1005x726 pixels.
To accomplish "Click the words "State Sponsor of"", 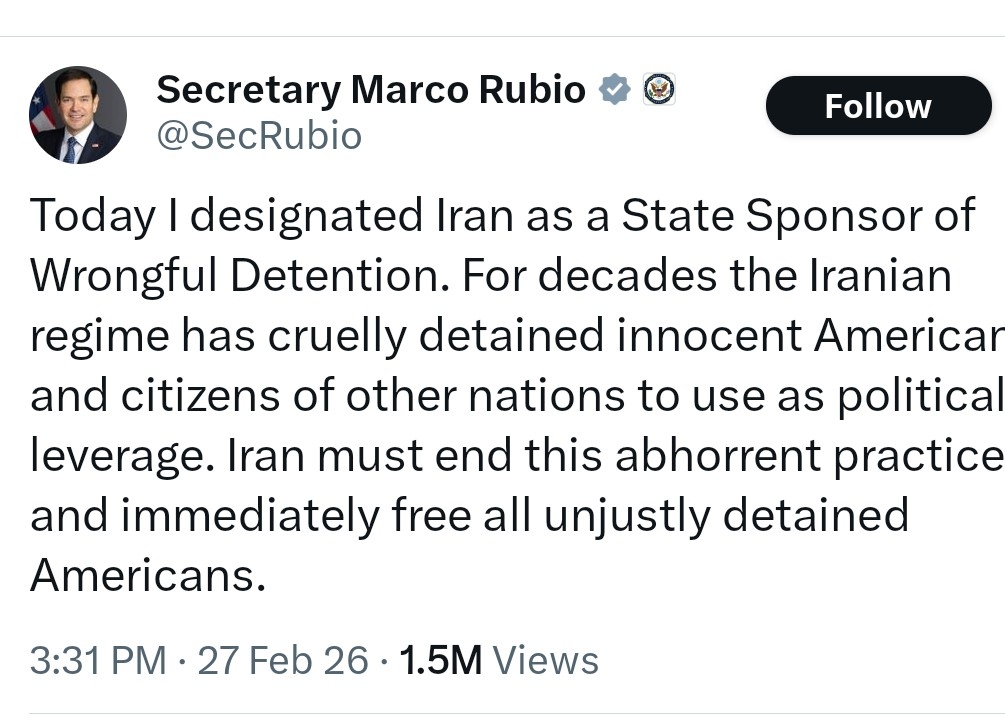I will tap(798, 217).
